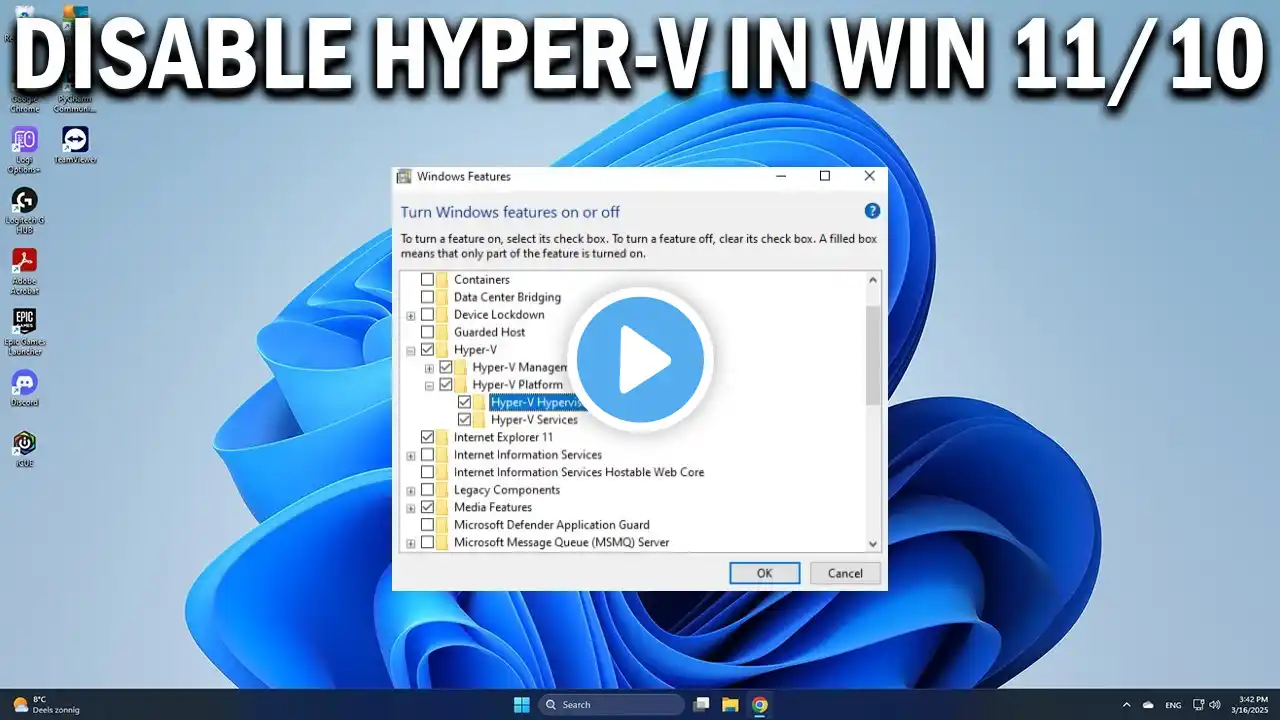Click the Windows Features title bar icon

click(404, 176)
